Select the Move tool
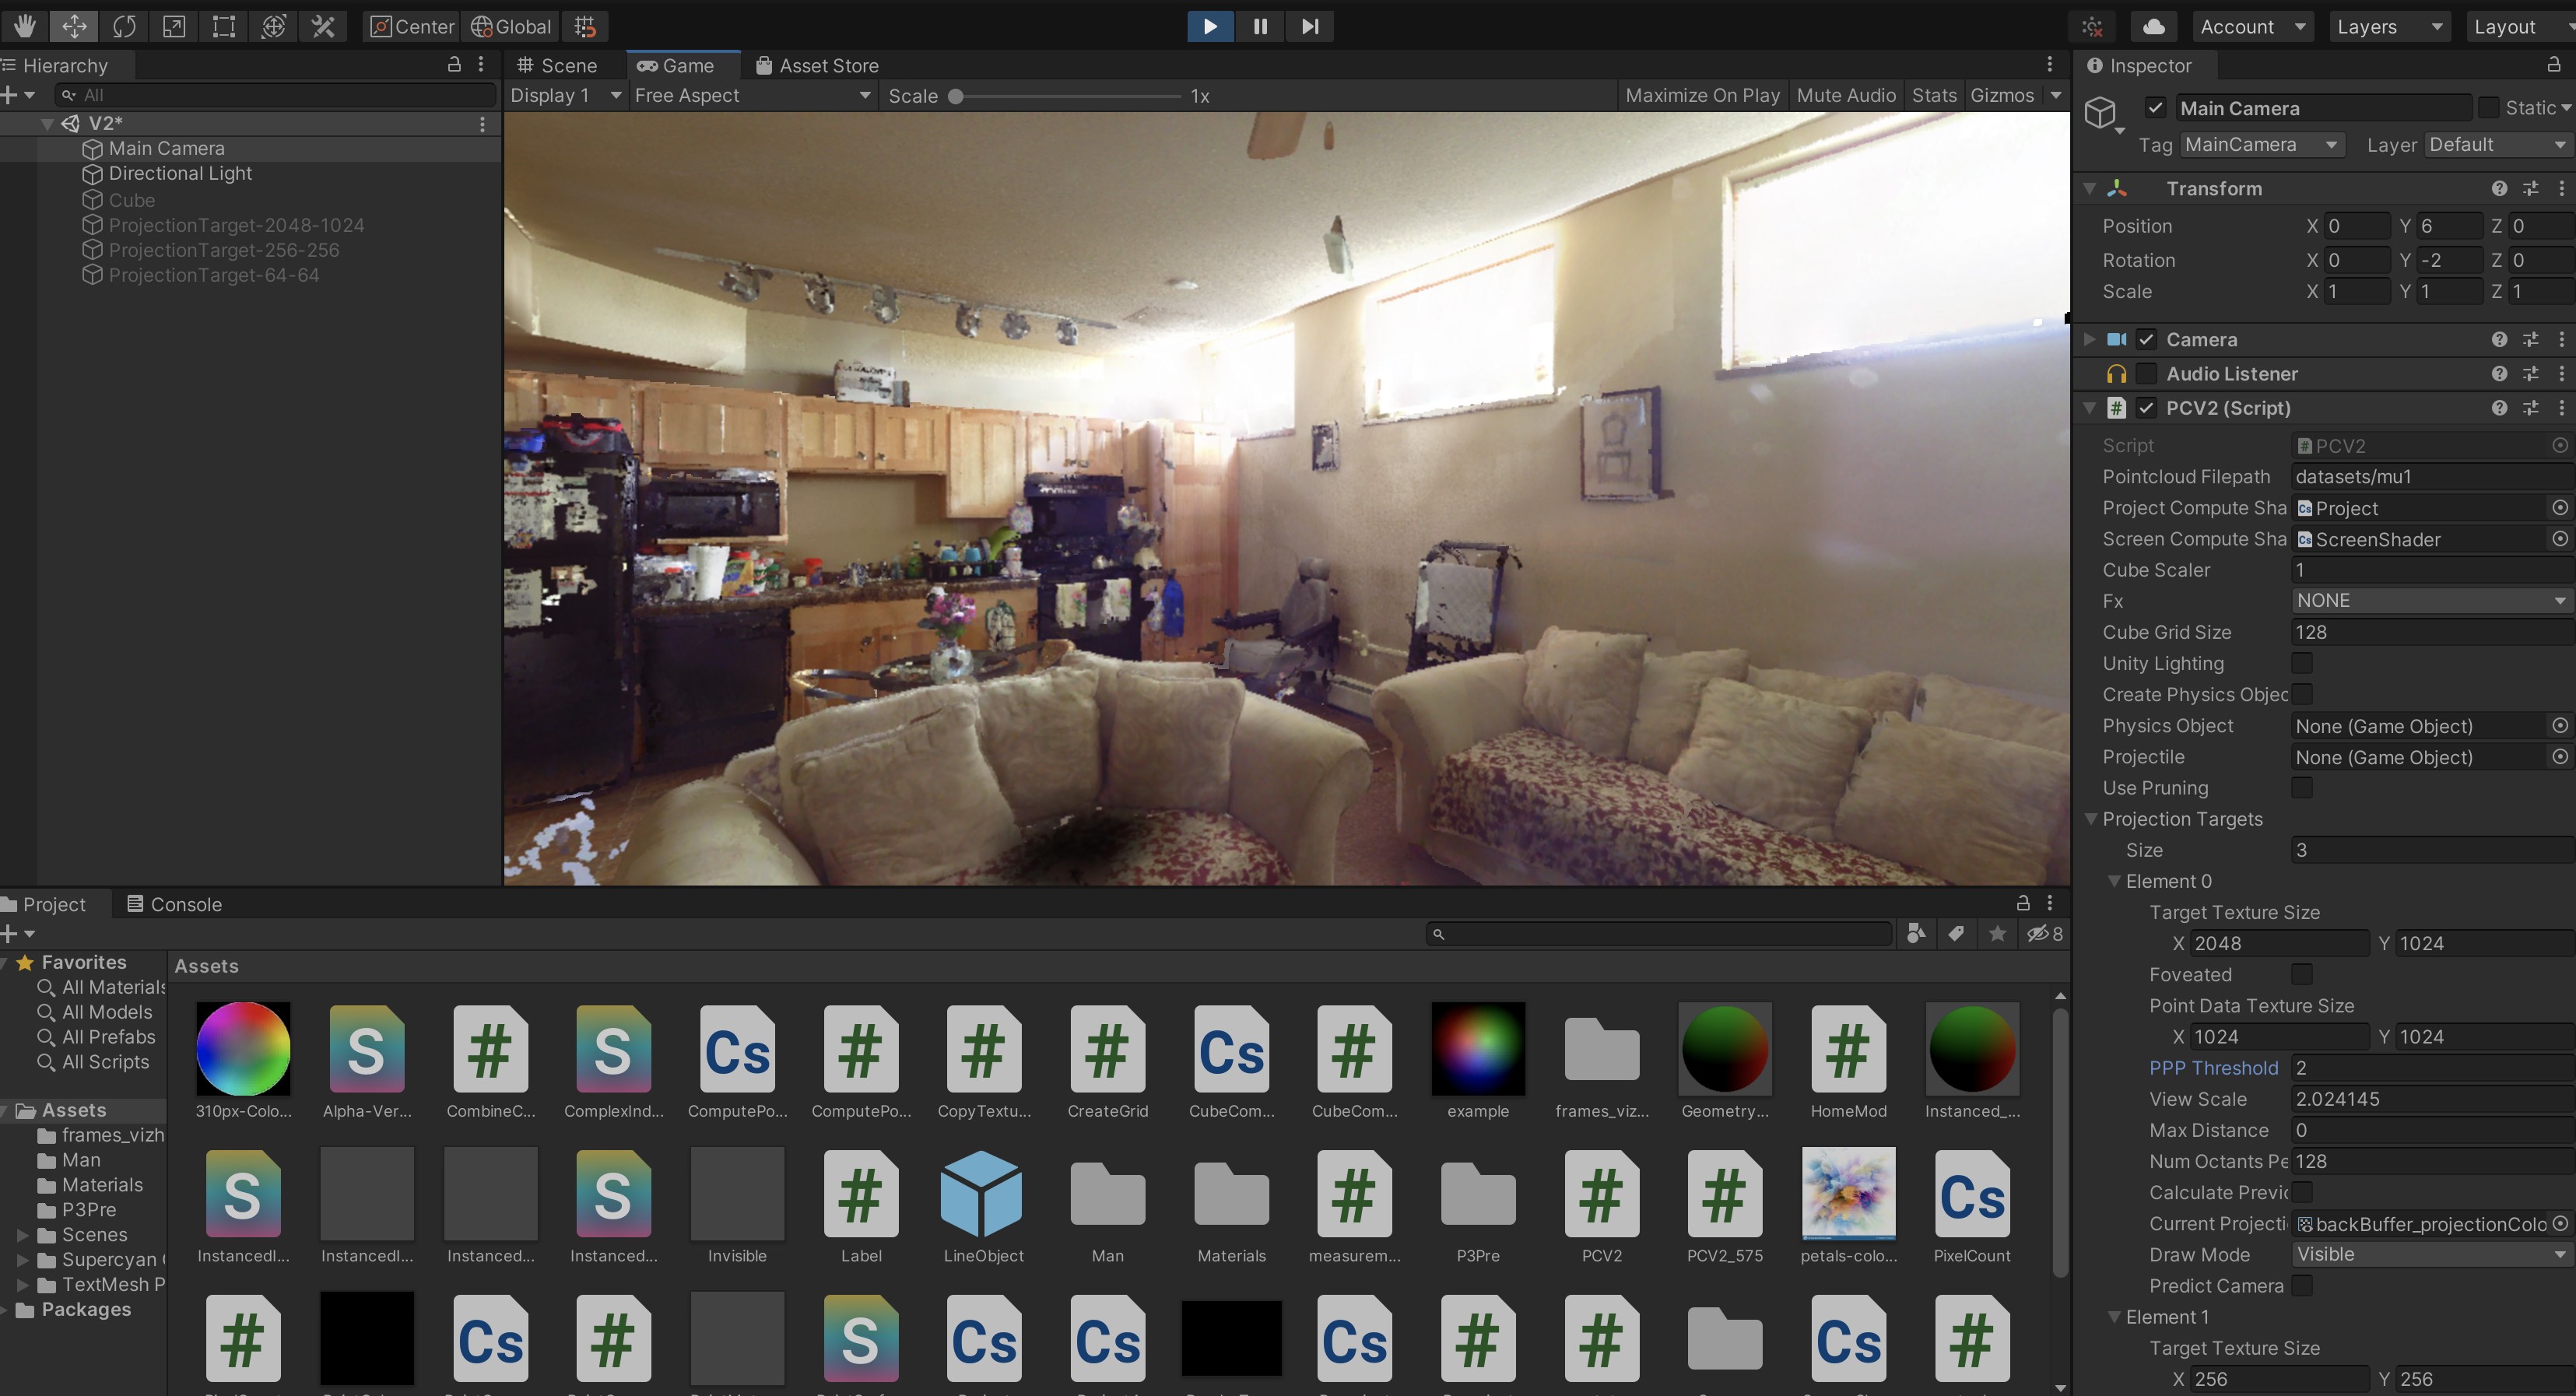The width and height of the screenshot is (2576, 1396). pyautogui.click(x=74, y=26)
